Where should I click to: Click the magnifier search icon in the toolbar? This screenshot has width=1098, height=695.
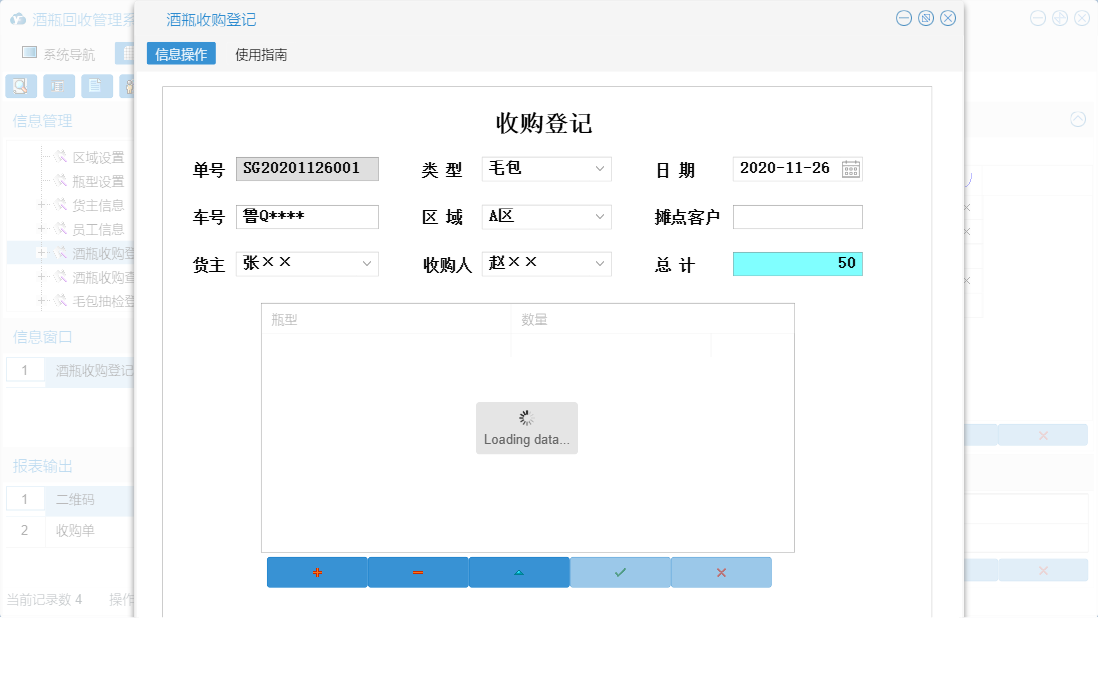20,86
